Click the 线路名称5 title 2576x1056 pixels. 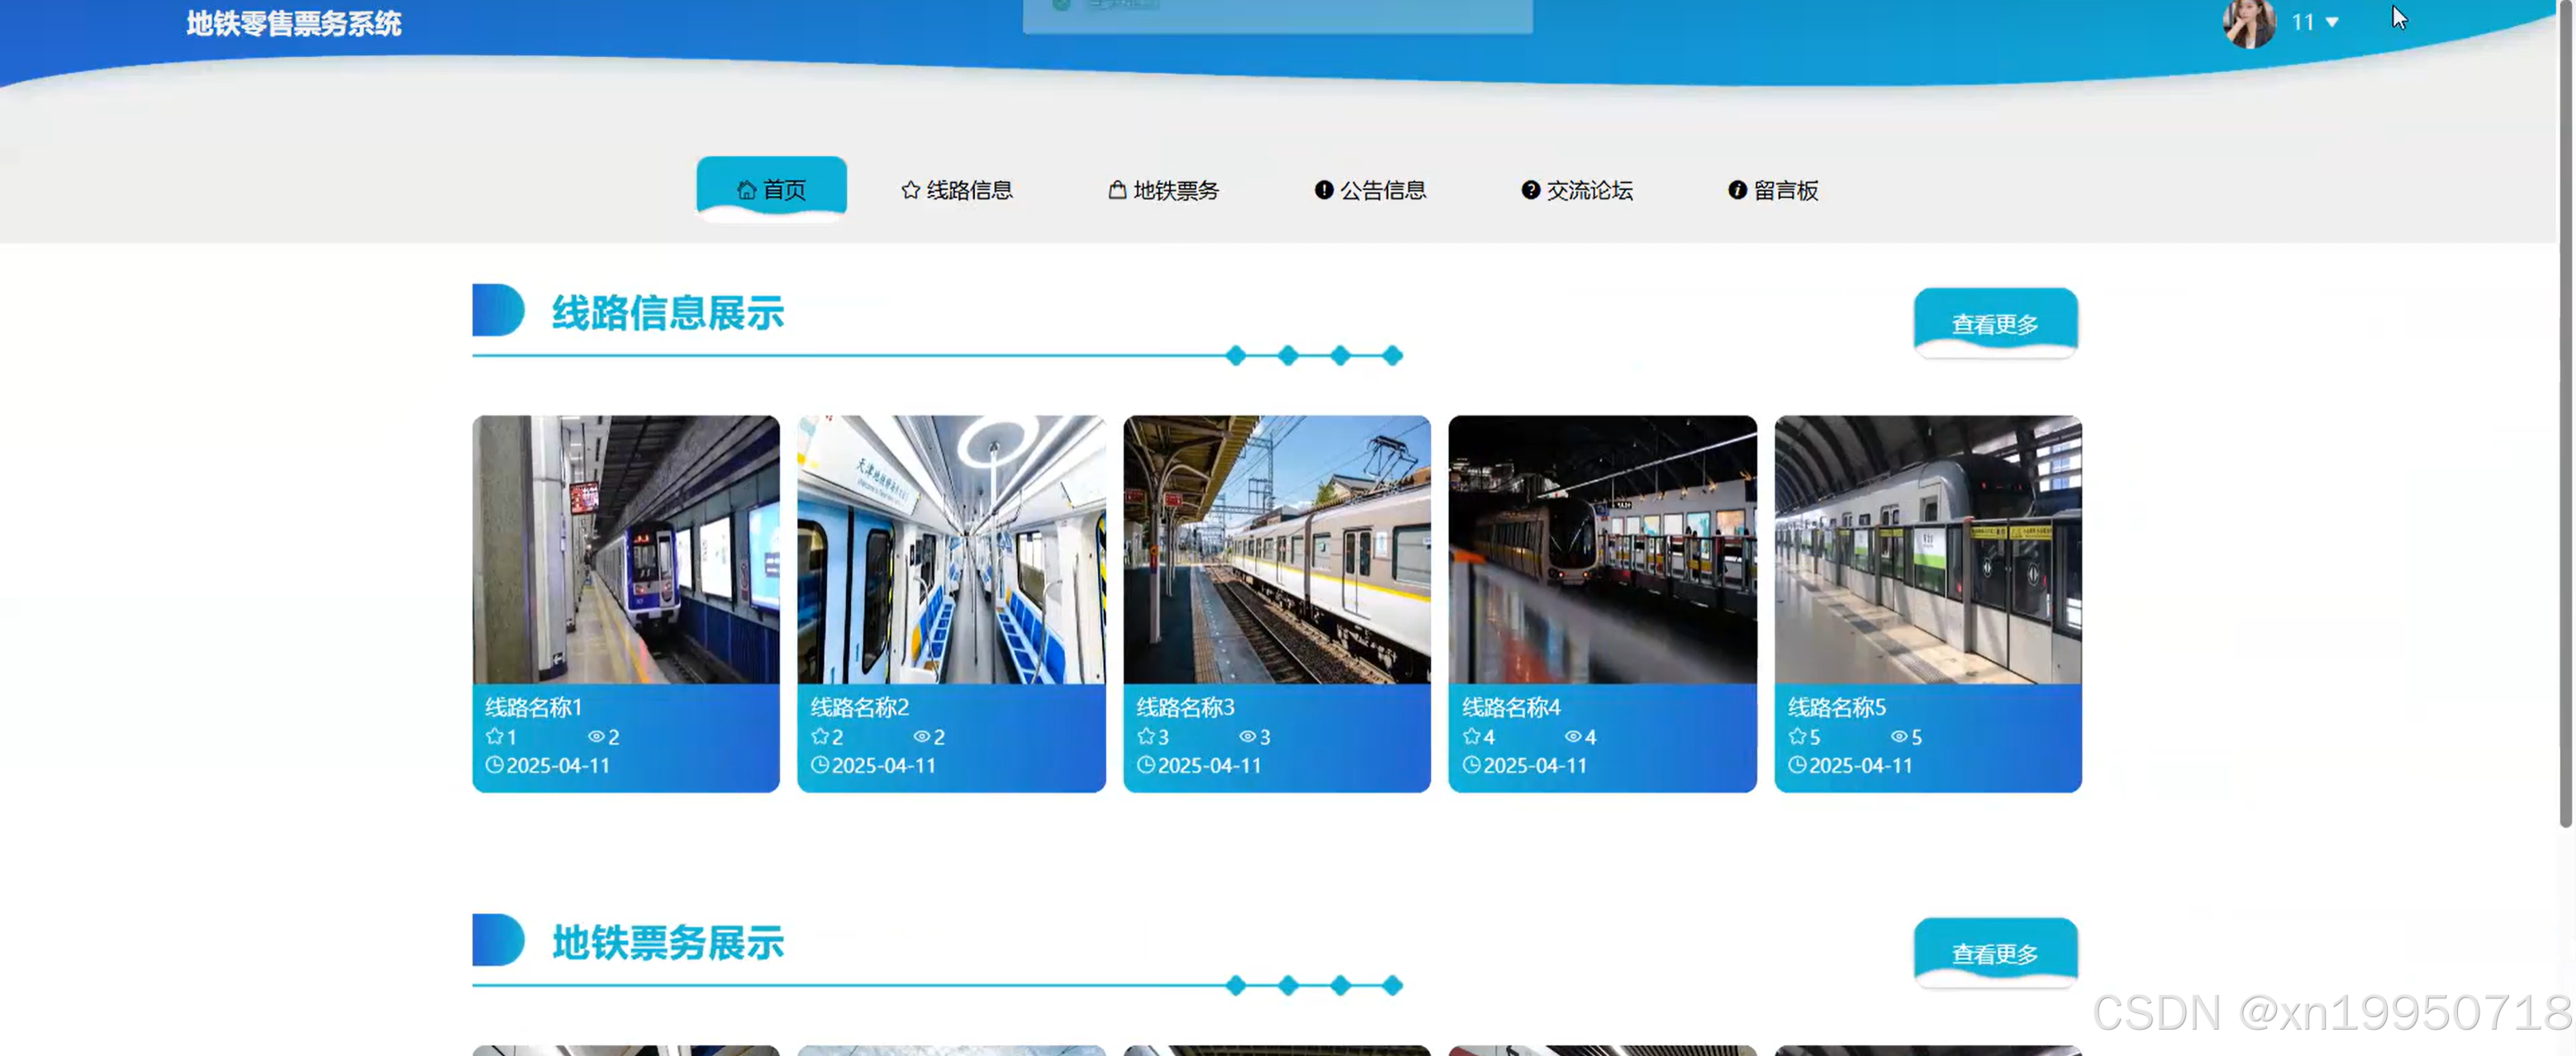1837,707
